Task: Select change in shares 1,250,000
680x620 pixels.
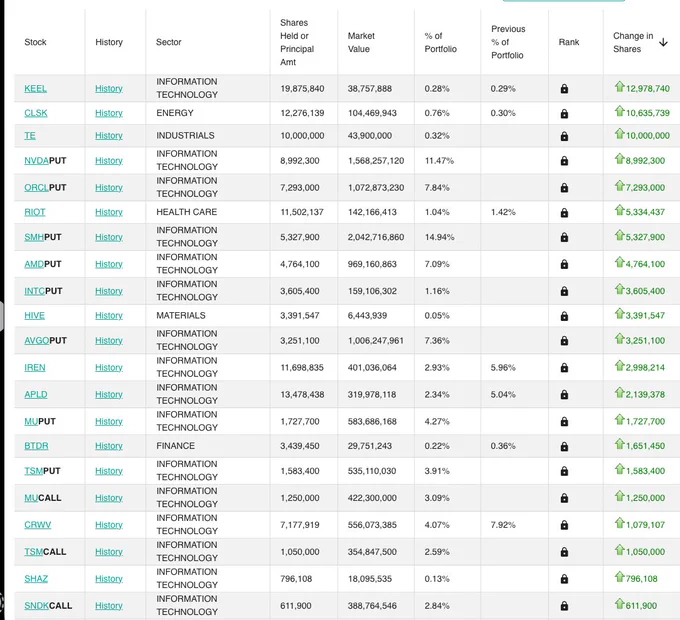Action: pos(645,498)
